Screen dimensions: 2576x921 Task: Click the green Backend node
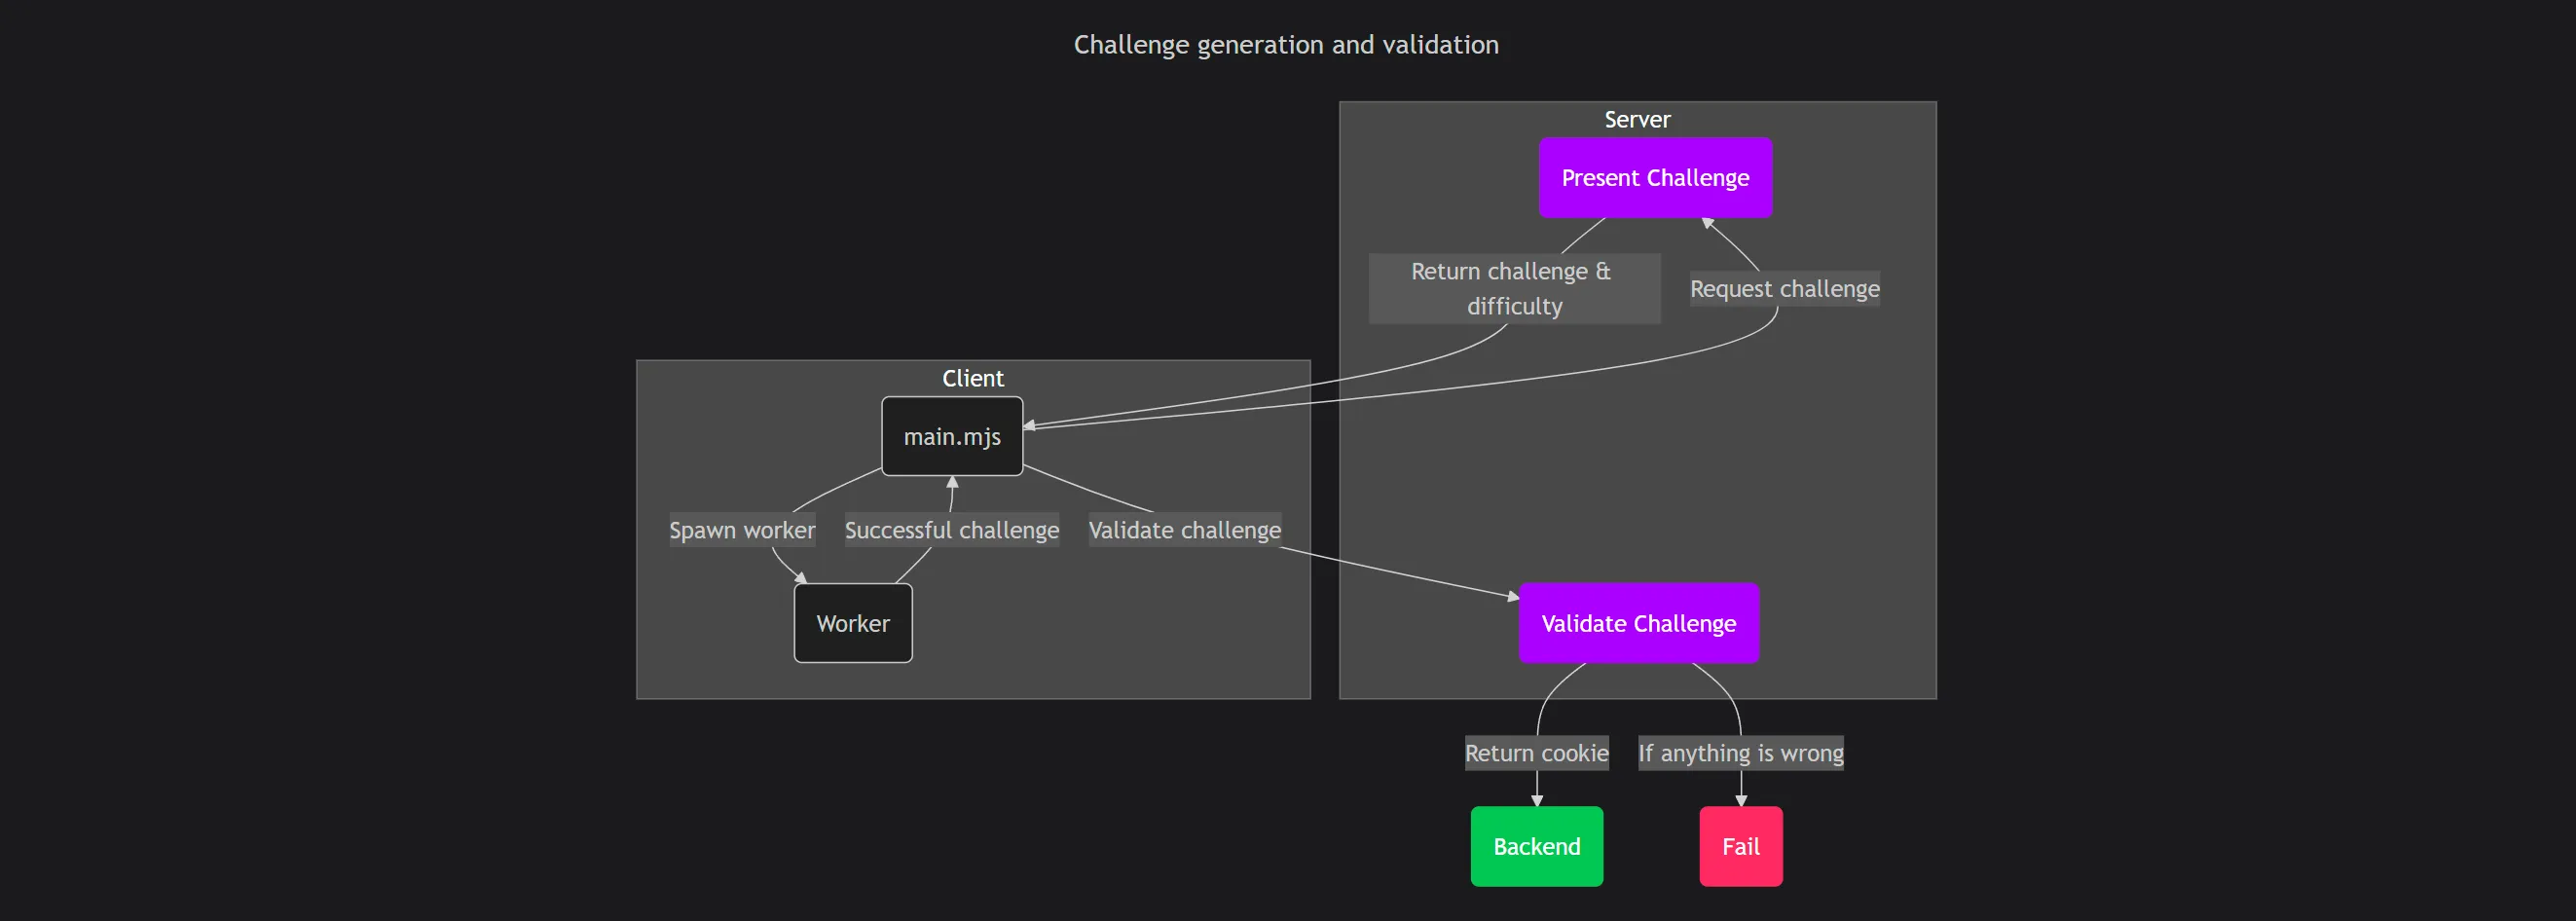click(1536, 846)
